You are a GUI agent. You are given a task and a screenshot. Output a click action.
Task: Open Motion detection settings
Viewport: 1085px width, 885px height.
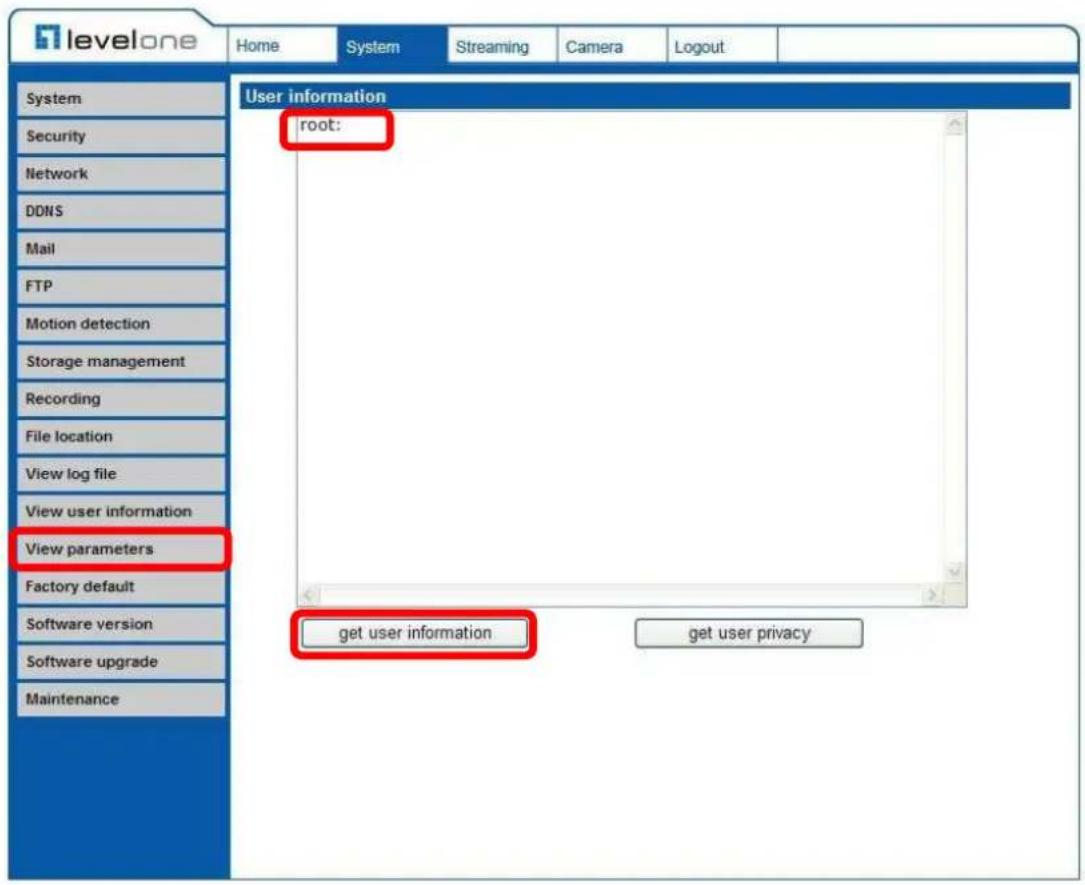[x=121, y=324]
